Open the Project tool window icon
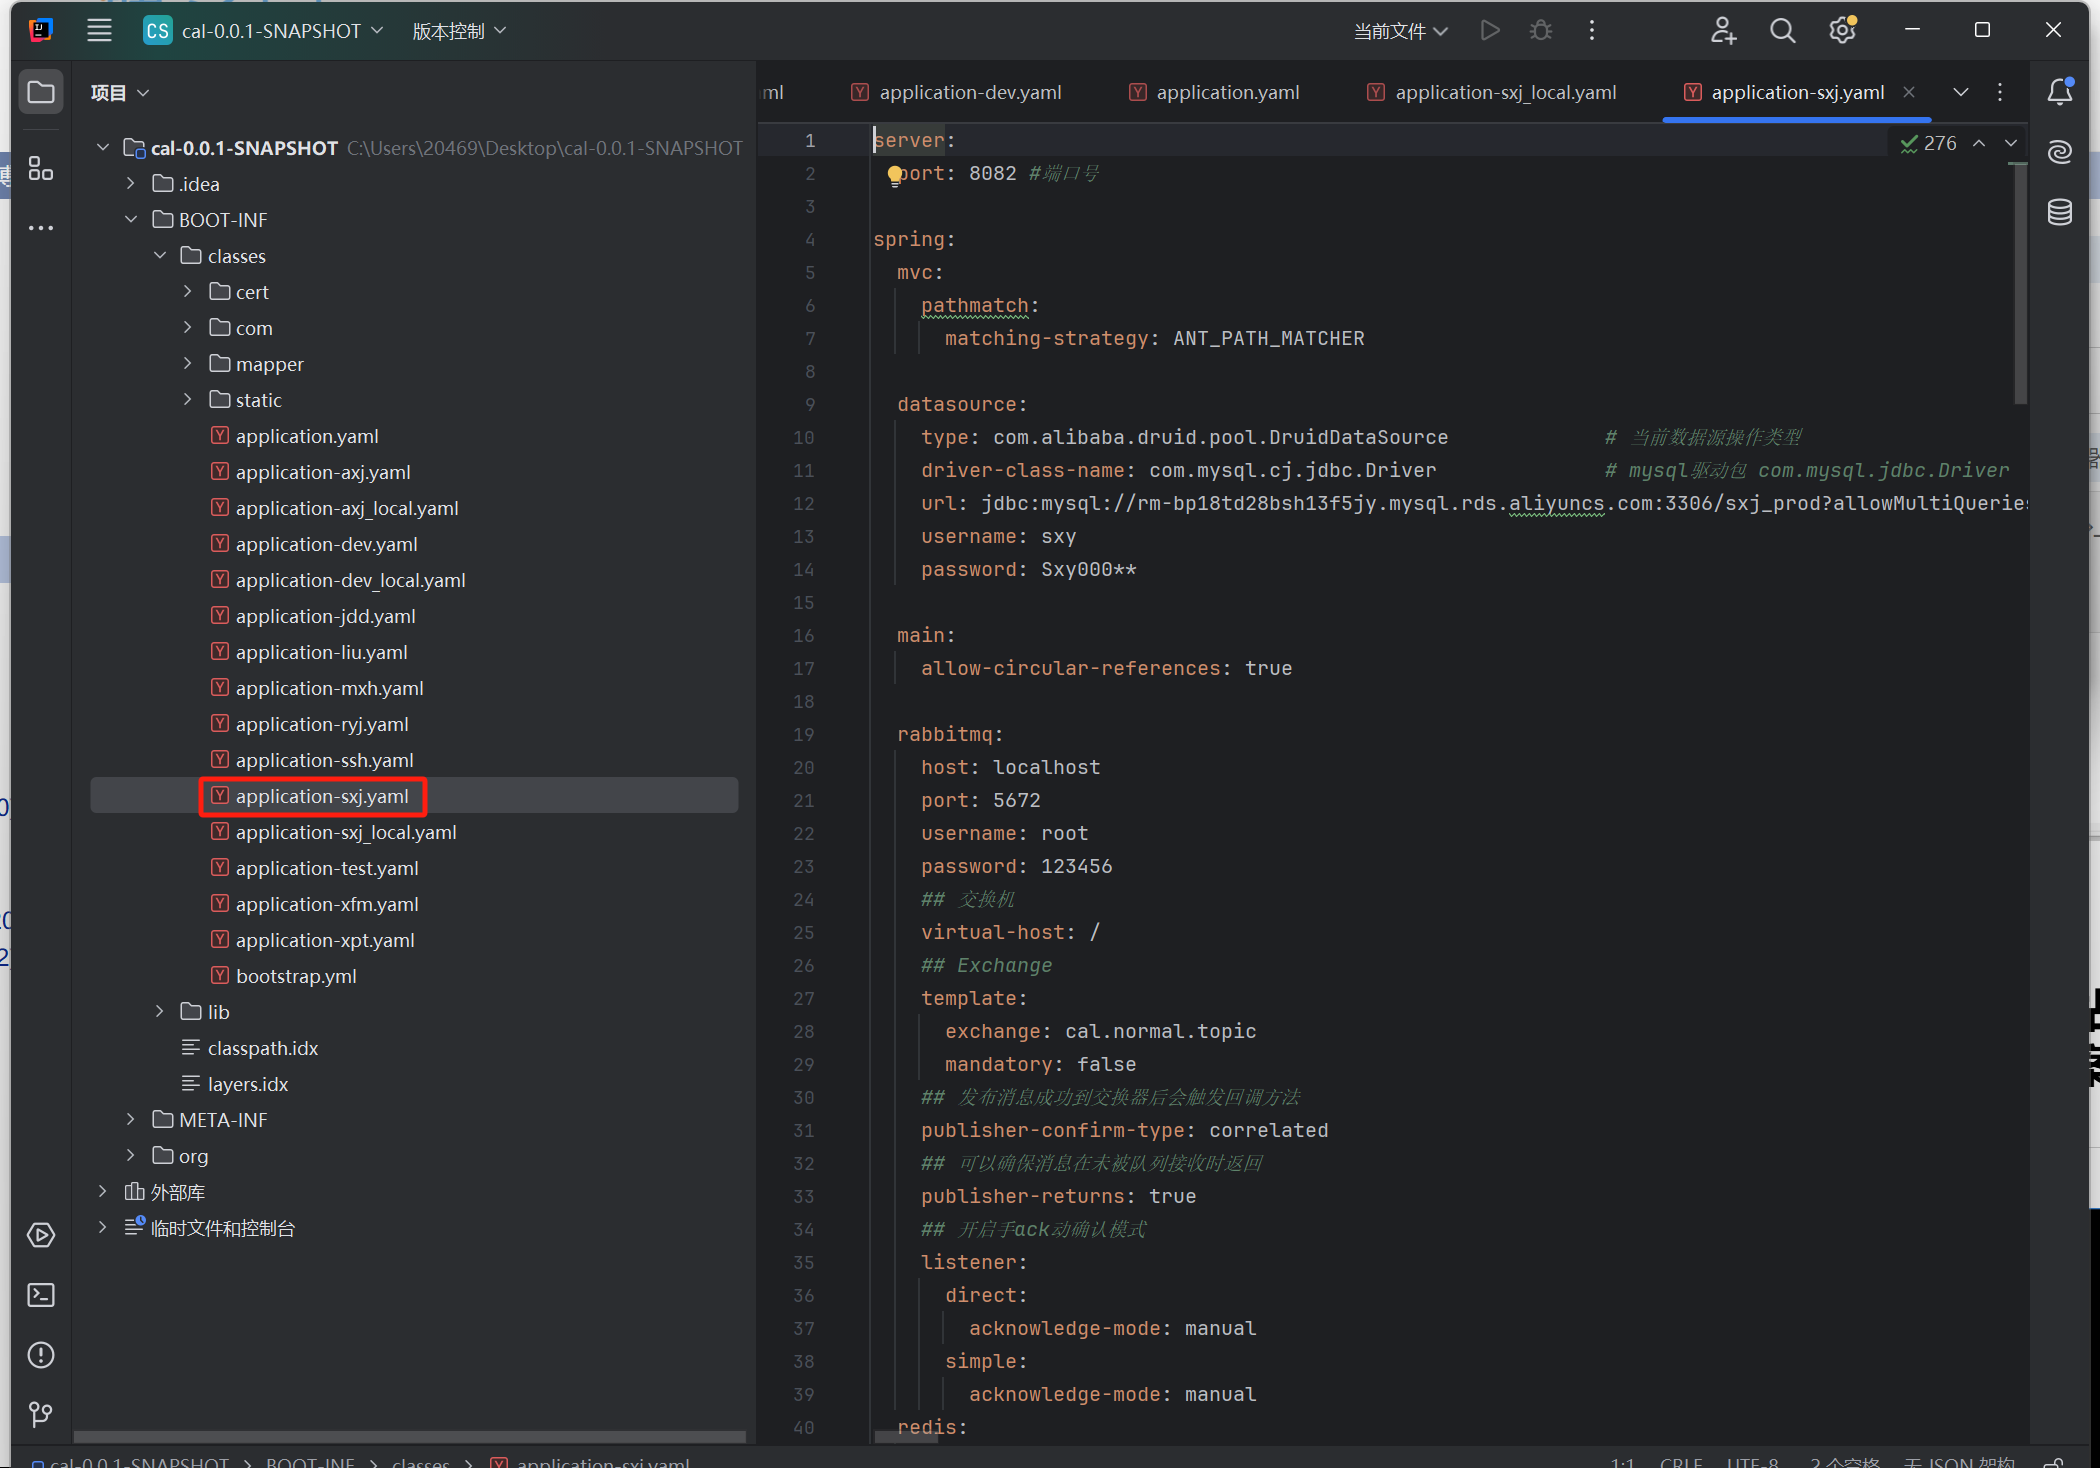The width and height of the screenshot is (2100, 1468). coord(41,93)
